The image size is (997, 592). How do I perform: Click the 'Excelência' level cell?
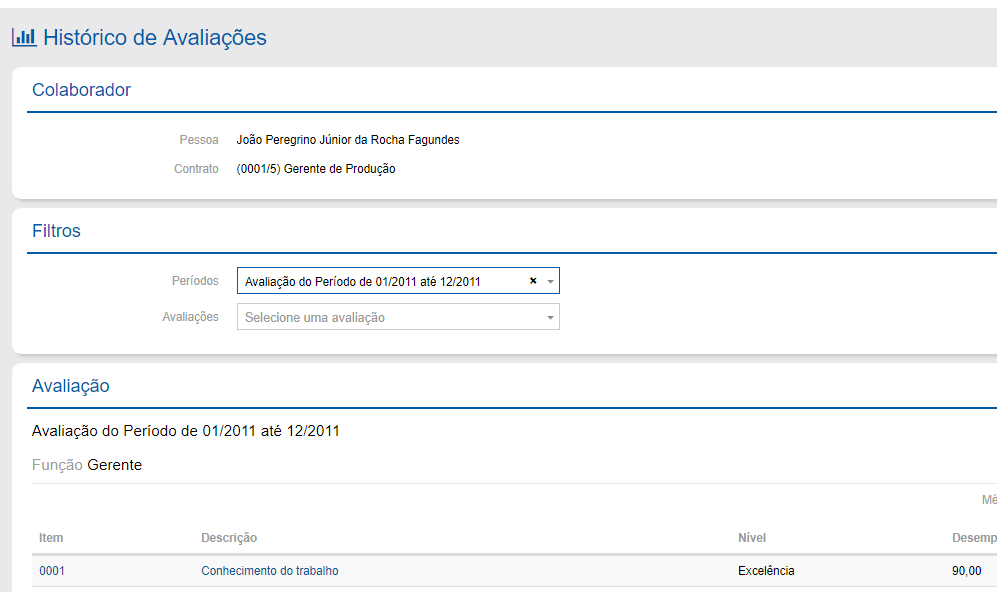[x=766, y=571]
